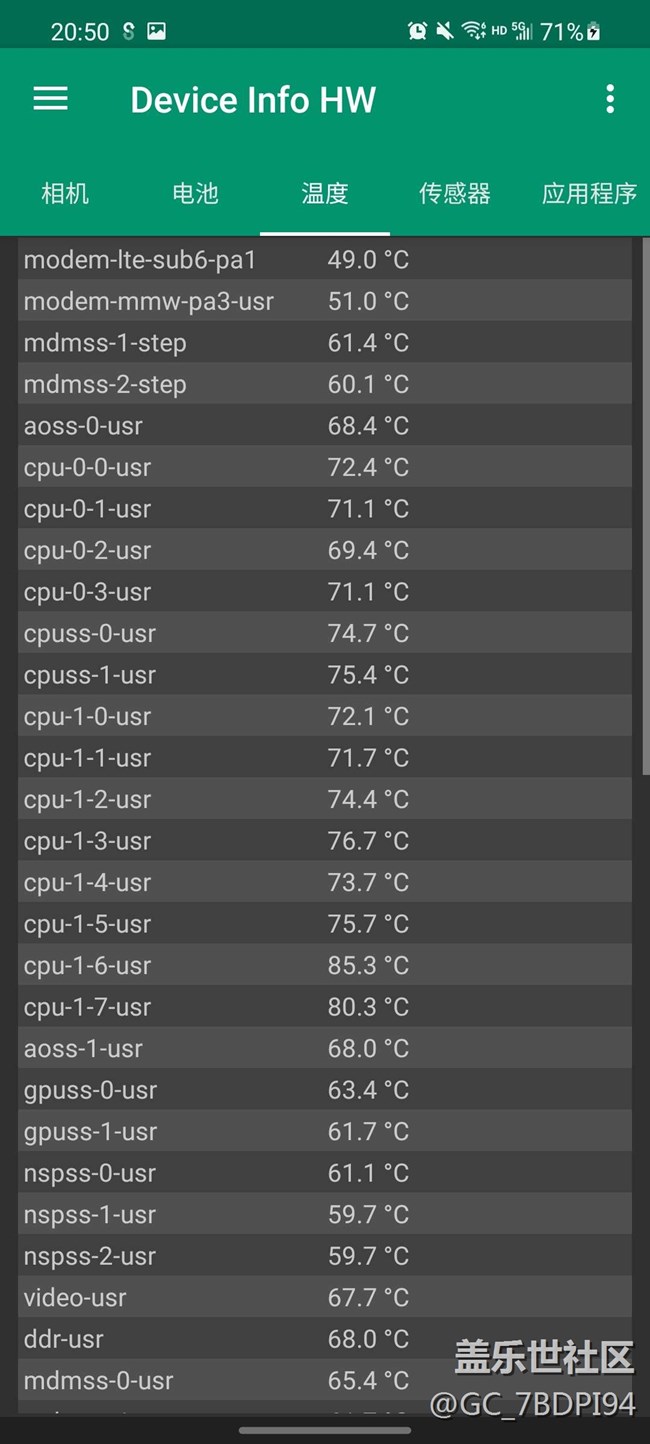Tap the battery icon in status bar

click(x=593, y=32)
